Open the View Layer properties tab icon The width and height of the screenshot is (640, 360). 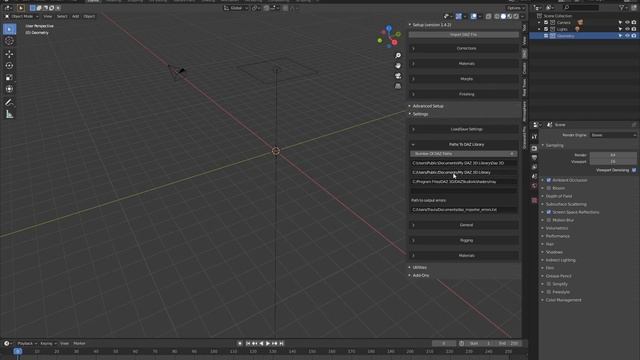534,167
